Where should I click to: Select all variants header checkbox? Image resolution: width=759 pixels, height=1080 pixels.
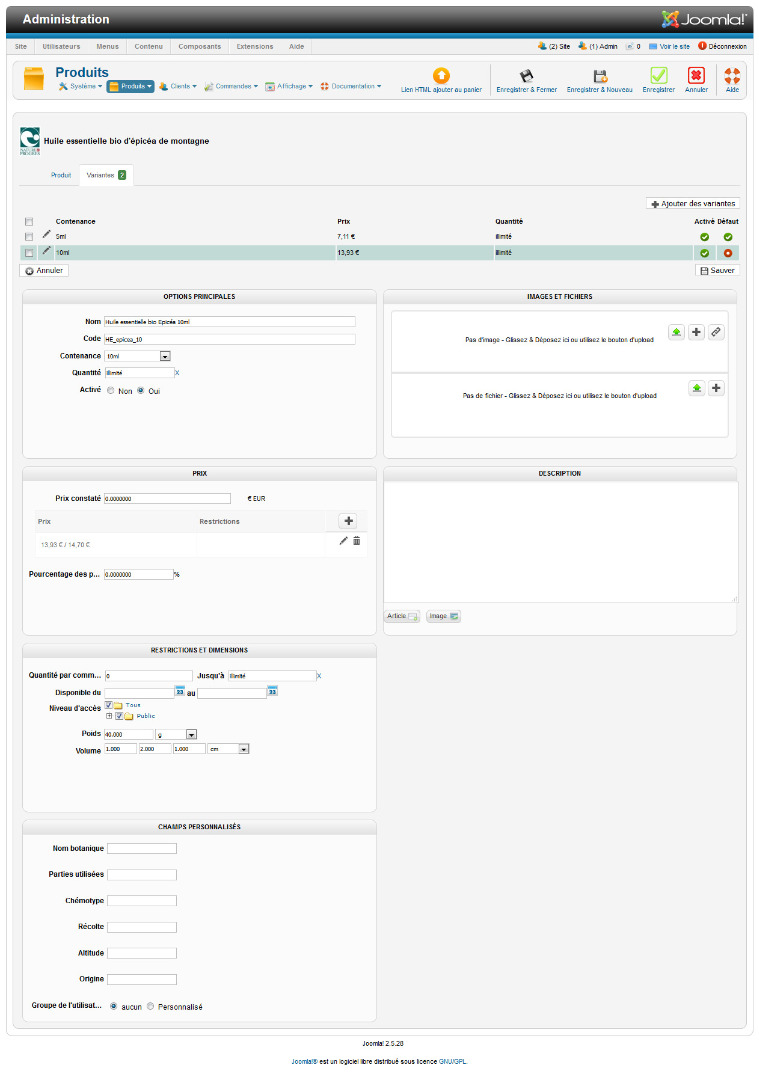click(x=29, y=222)
